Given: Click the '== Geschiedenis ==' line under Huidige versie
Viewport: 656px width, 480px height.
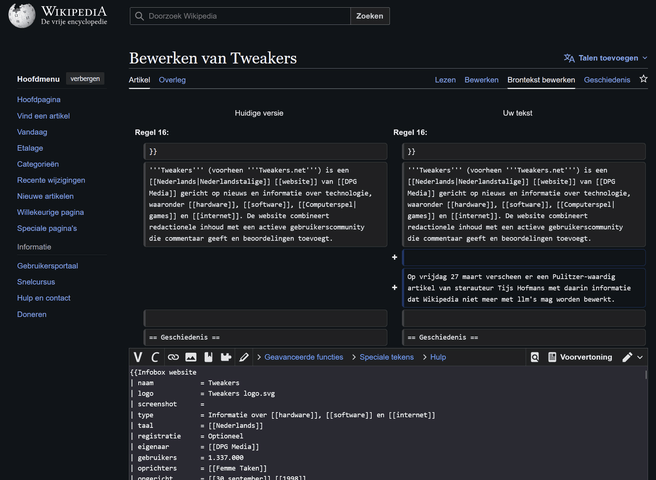Looking at the screenshot, I should tap(265, 337).
